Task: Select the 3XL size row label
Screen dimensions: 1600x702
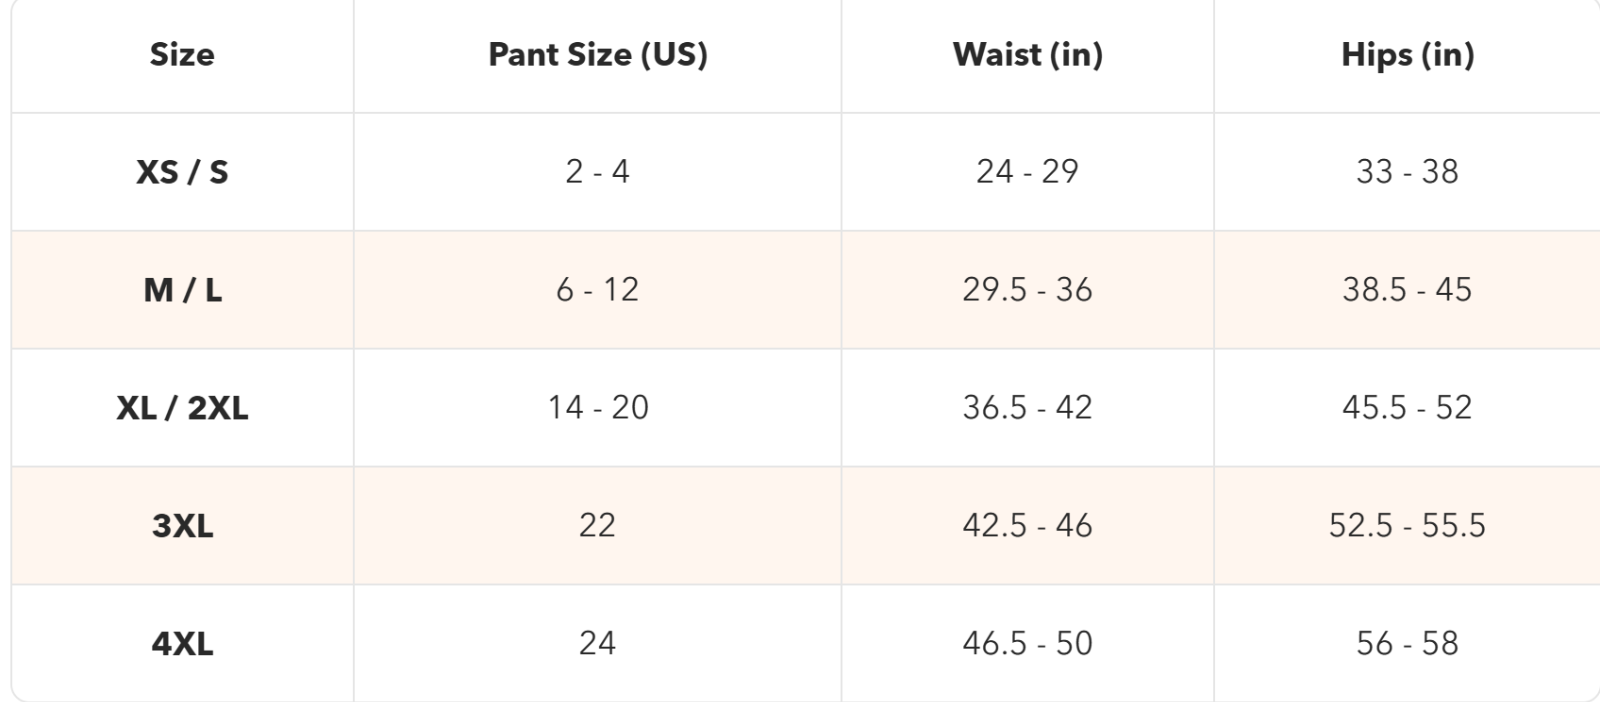Action: (x=182, y=526)
